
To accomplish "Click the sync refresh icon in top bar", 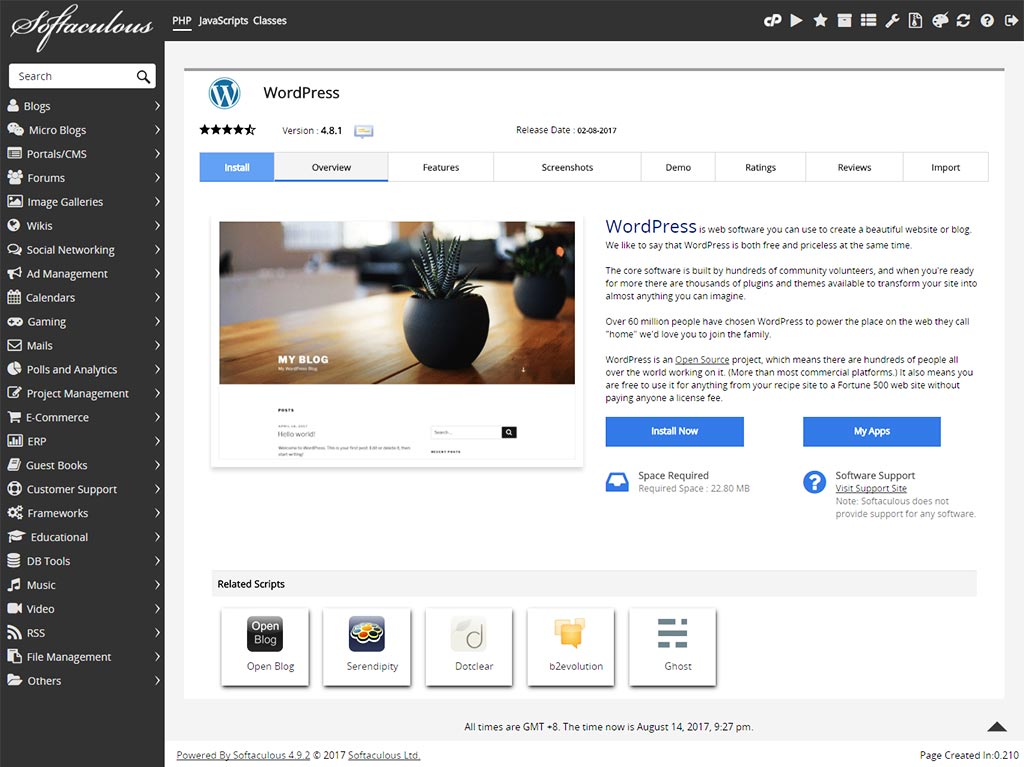I will click(x=963, y=21).
